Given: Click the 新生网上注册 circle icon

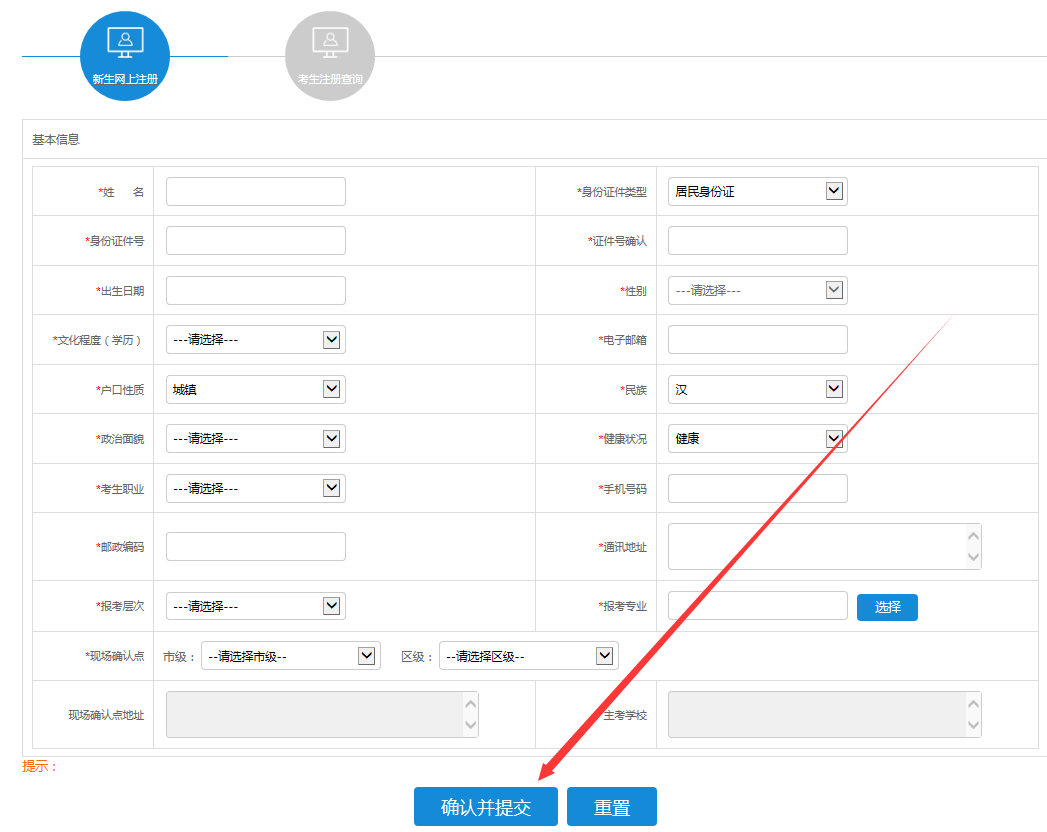Looking at the screenshot, I should coord(125,56).
